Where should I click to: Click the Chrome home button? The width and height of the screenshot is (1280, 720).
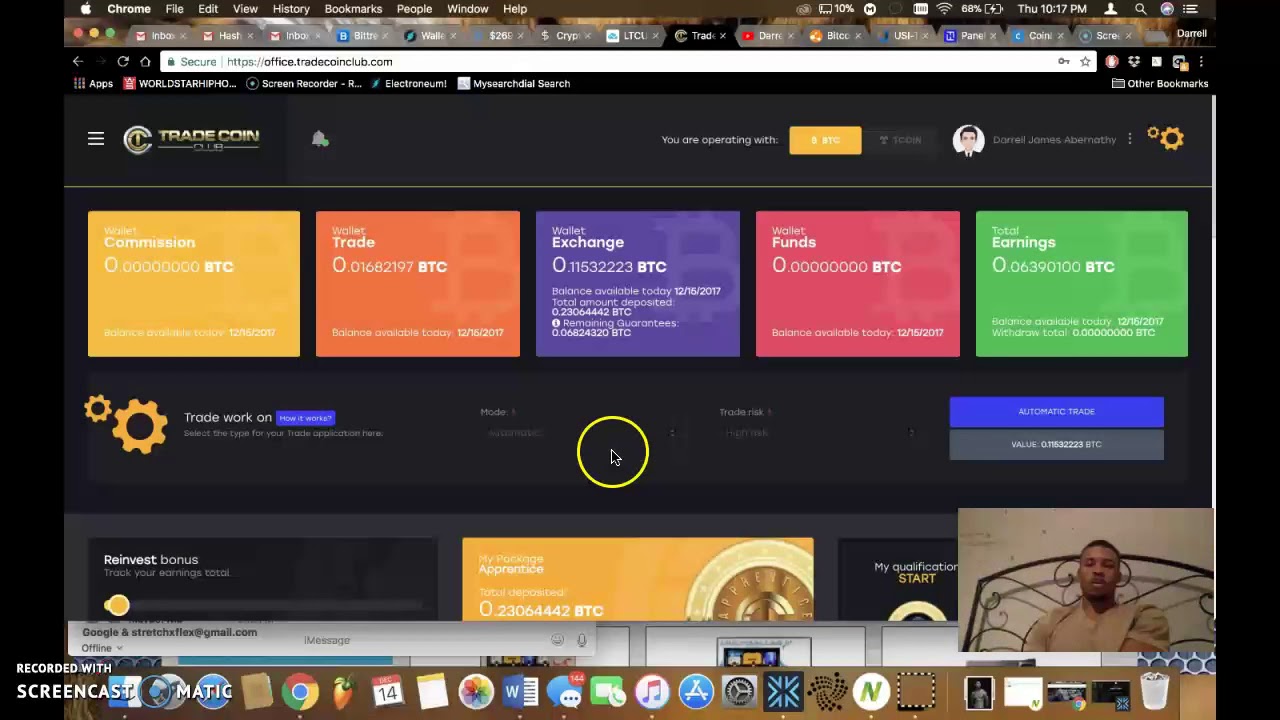coord(145,62)
